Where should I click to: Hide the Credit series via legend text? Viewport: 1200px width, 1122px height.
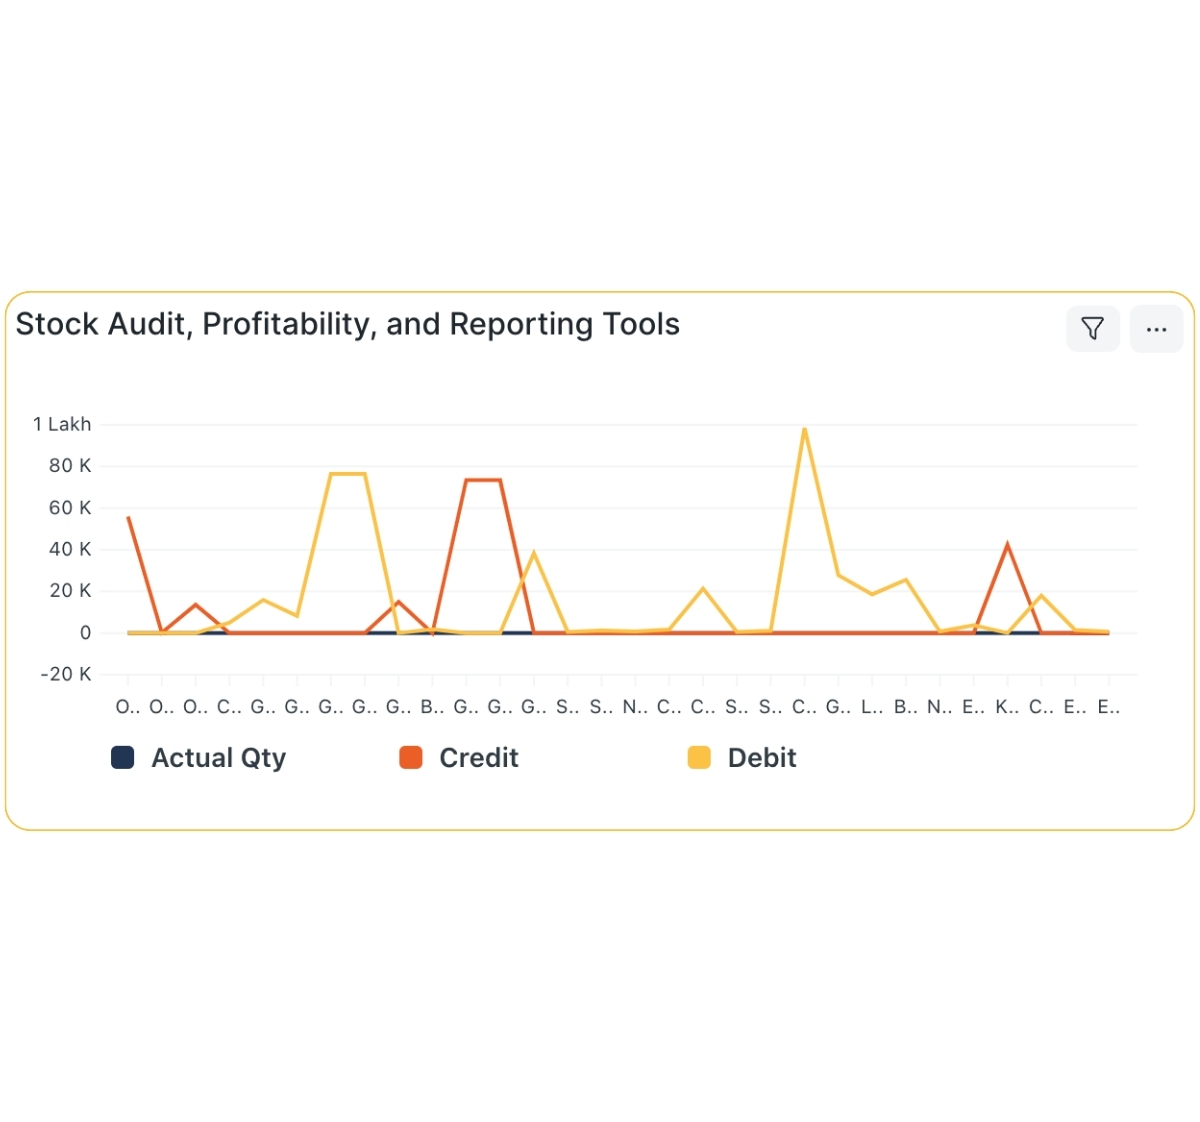coord(478,758)
